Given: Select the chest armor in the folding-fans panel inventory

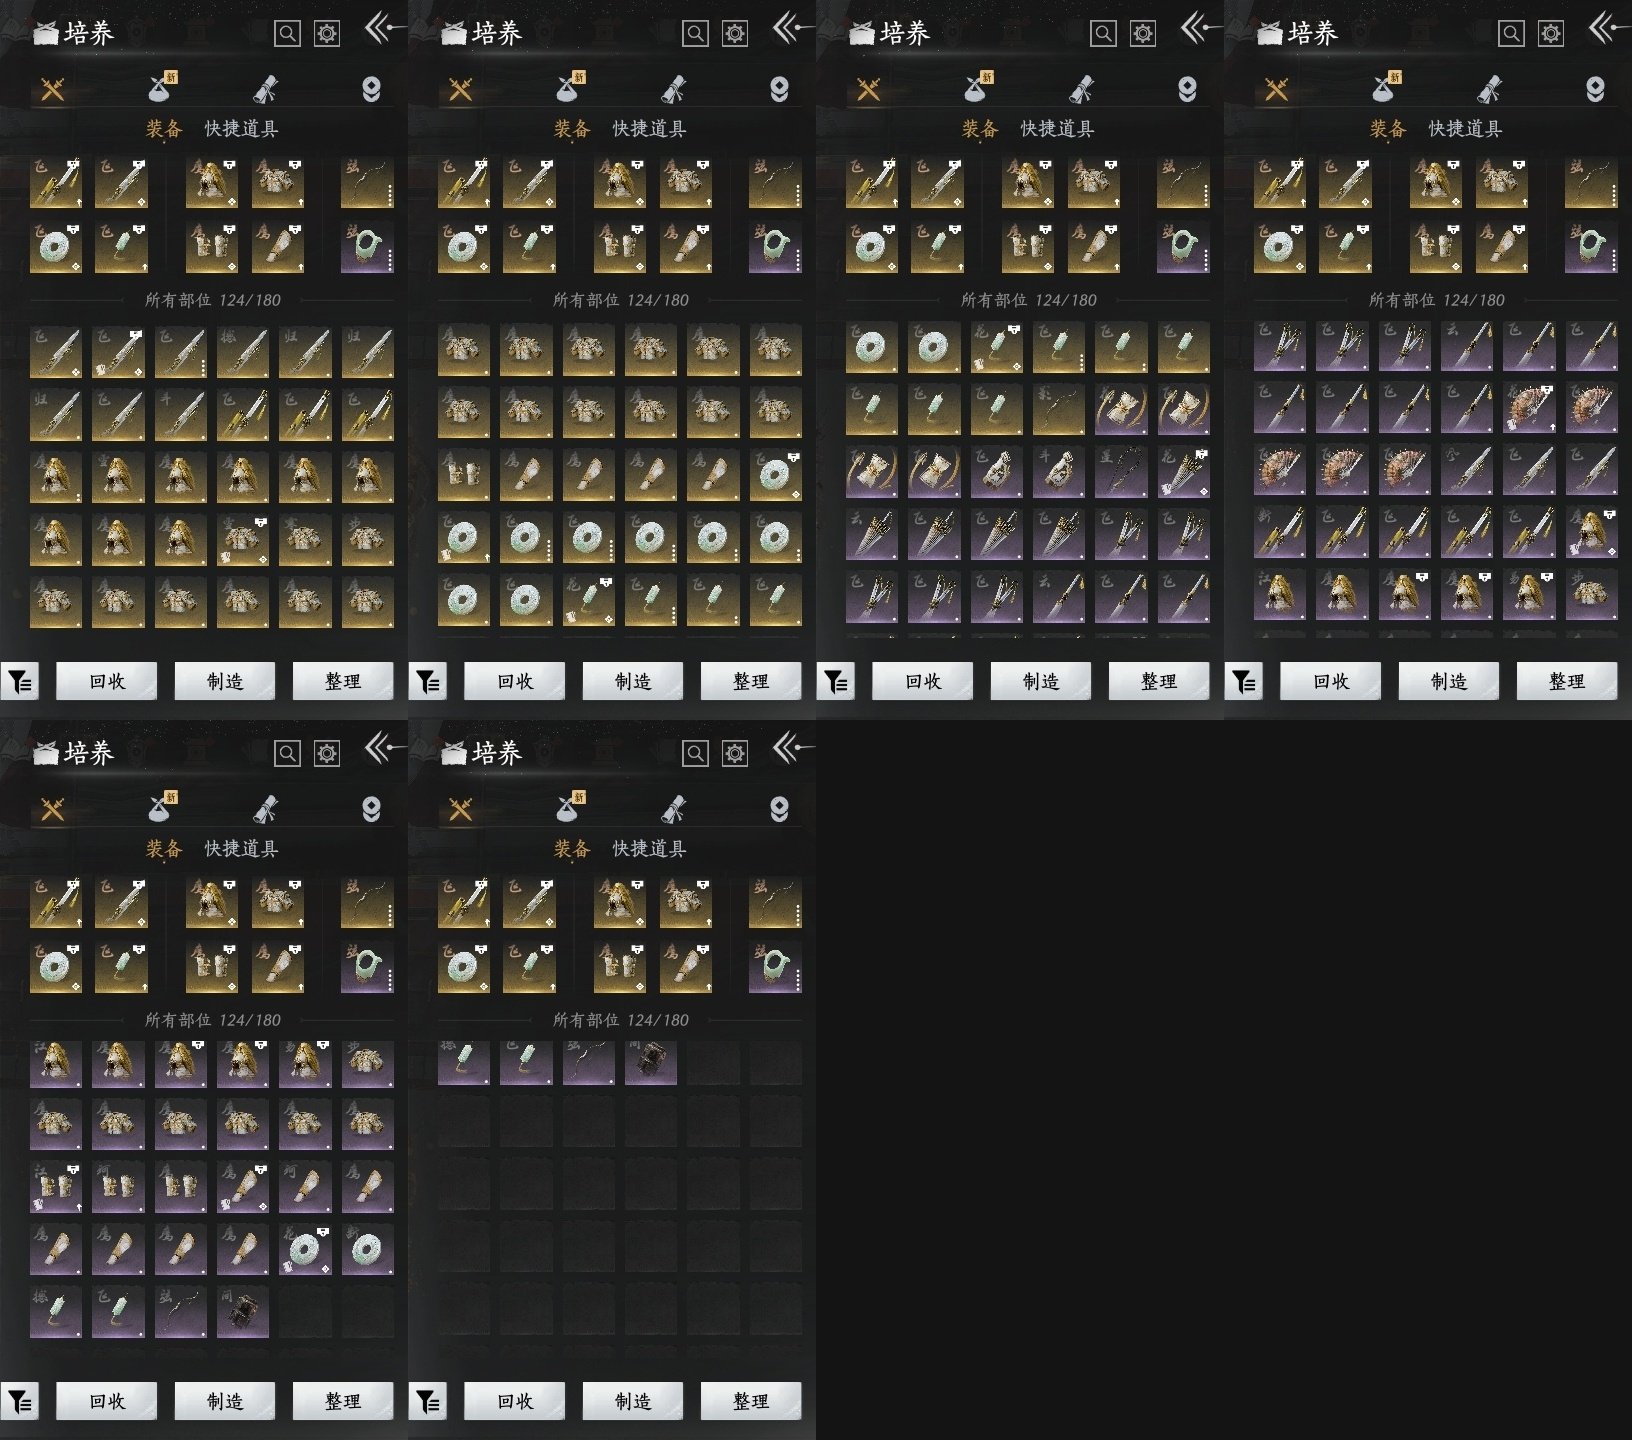Looking at the screenshot, I should (x=1591, y=594).
